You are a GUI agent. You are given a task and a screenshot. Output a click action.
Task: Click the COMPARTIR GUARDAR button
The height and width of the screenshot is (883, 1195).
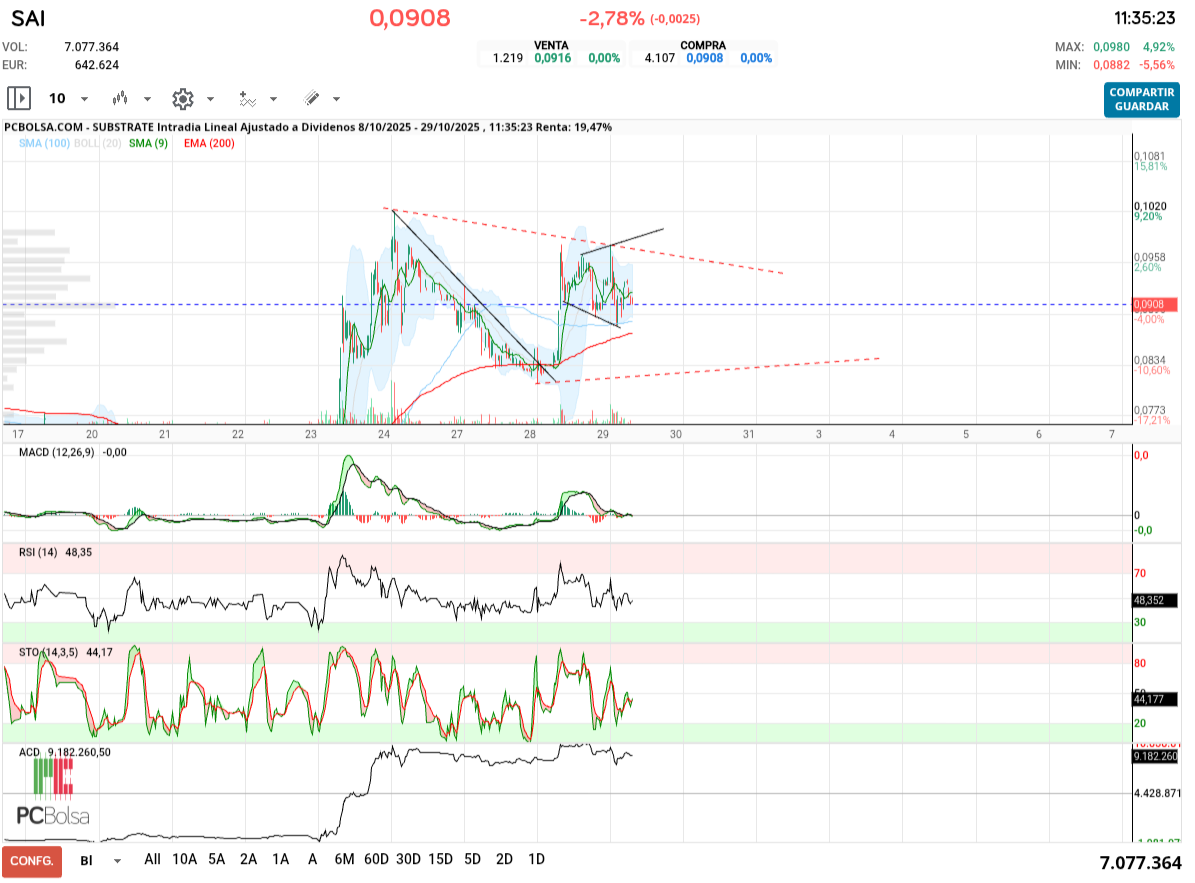tap(1141, 99)
